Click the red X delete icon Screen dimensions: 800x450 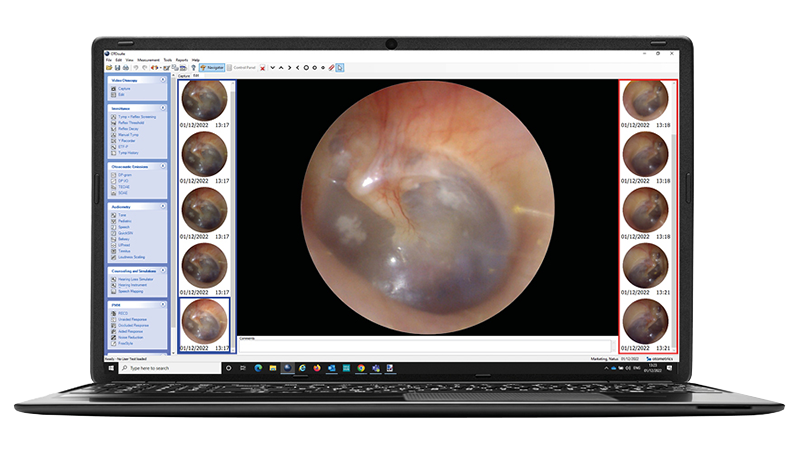coord(261,68)
